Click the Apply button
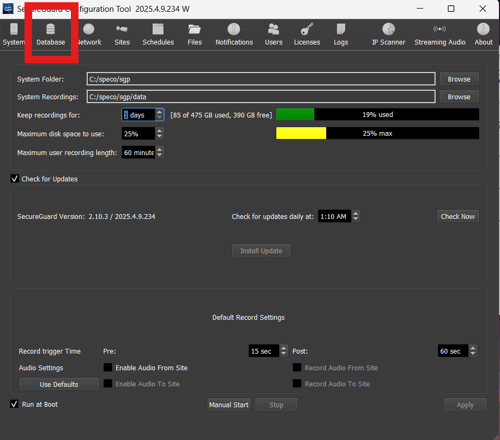 (465, 405)
